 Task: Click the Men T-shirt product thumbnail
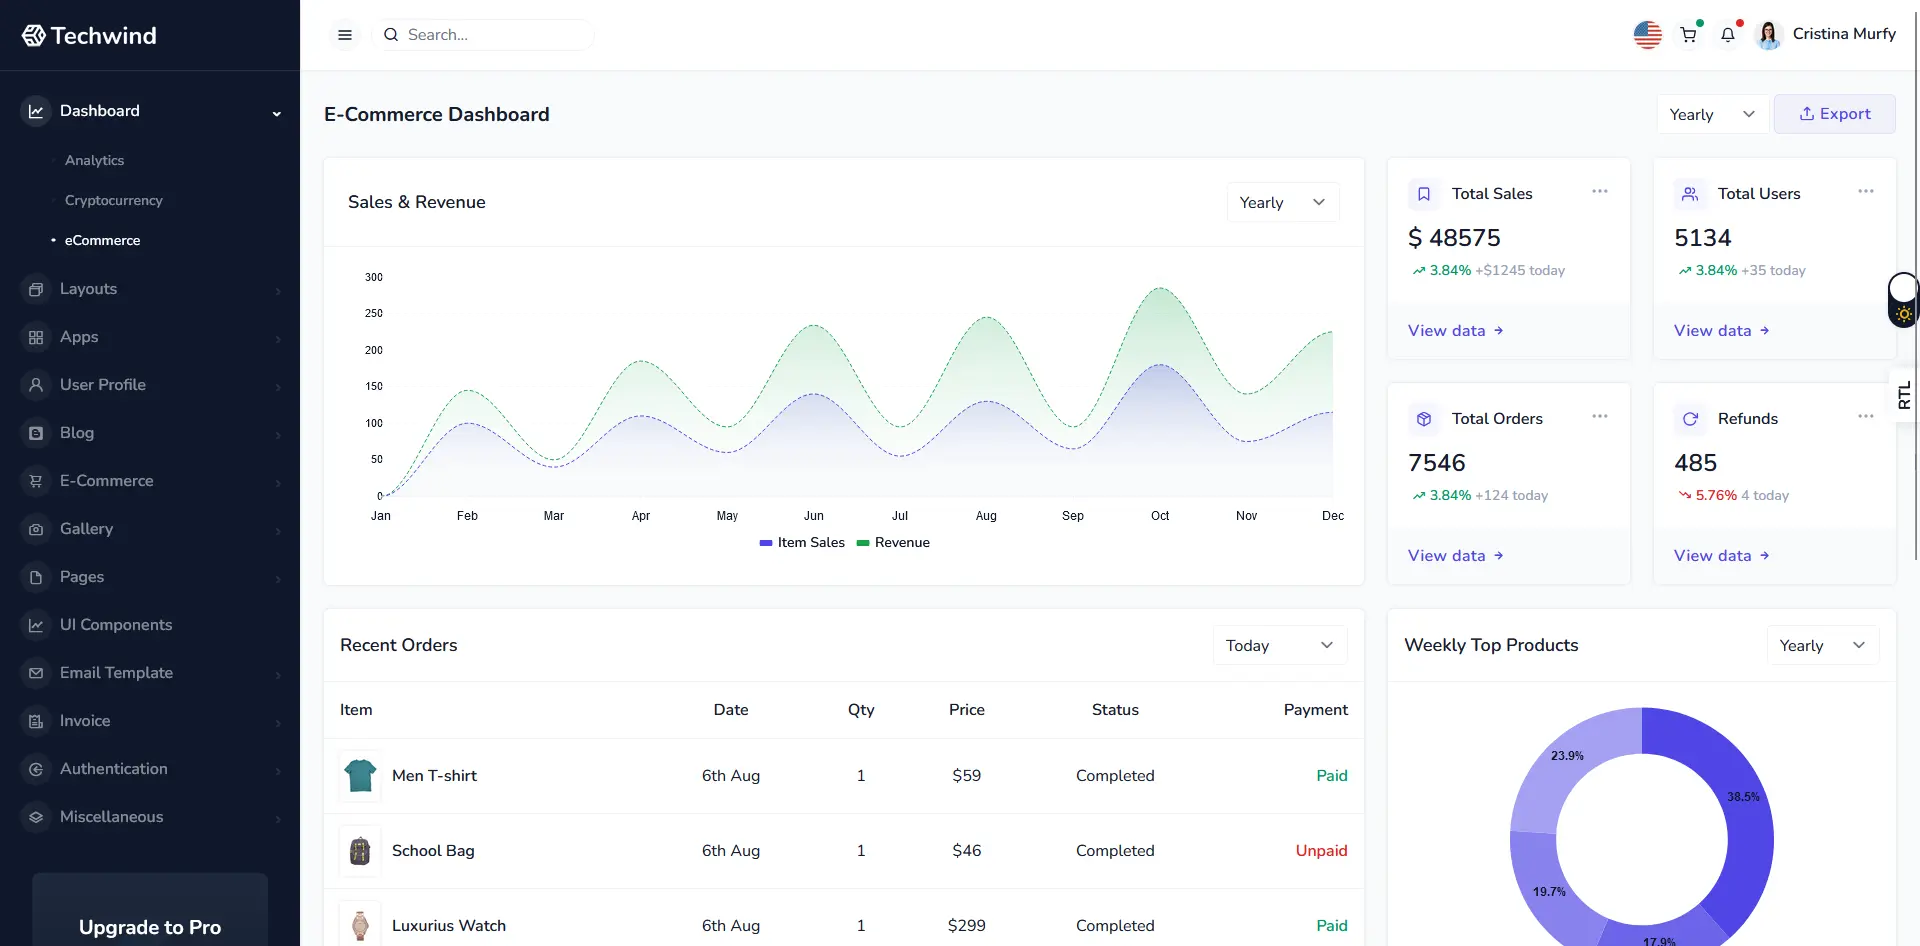pos(360,776)
